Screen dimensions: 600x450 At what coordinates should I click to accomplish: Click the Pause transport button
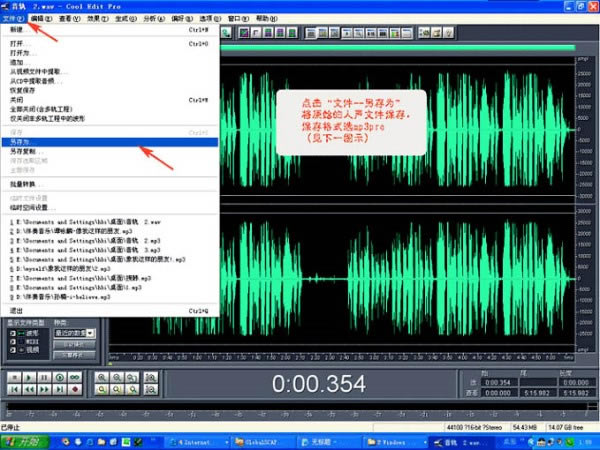click(x=44, y=377)
